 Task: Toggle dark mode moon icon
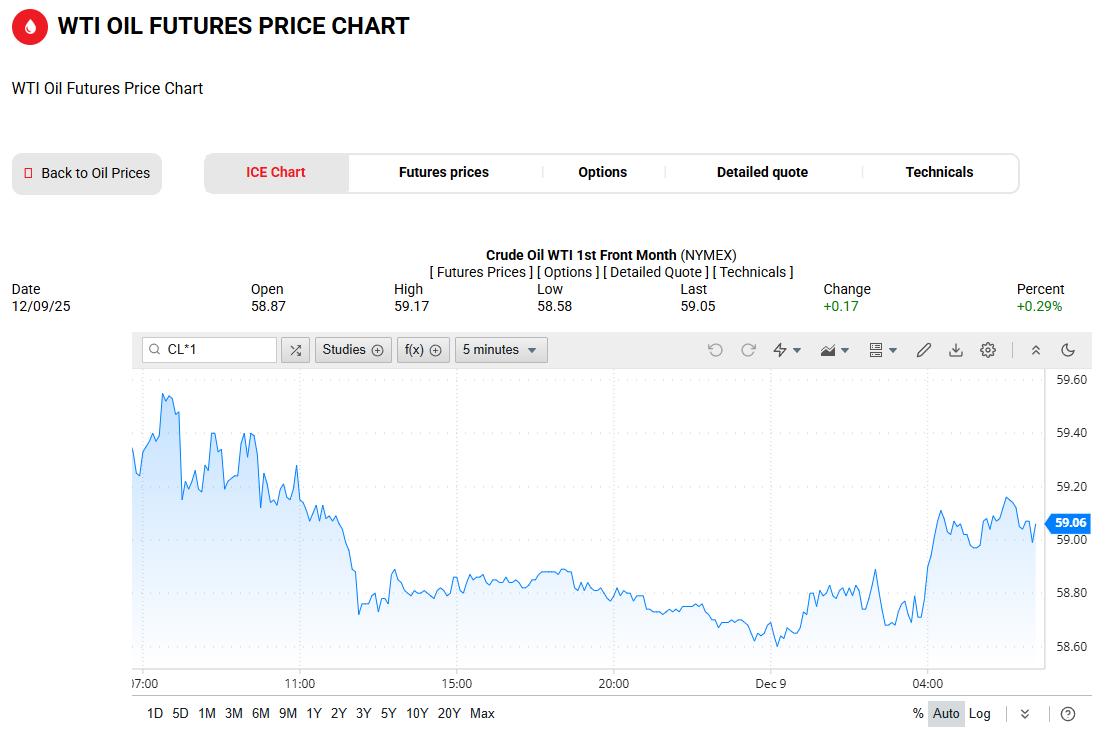click(1068, 350)
